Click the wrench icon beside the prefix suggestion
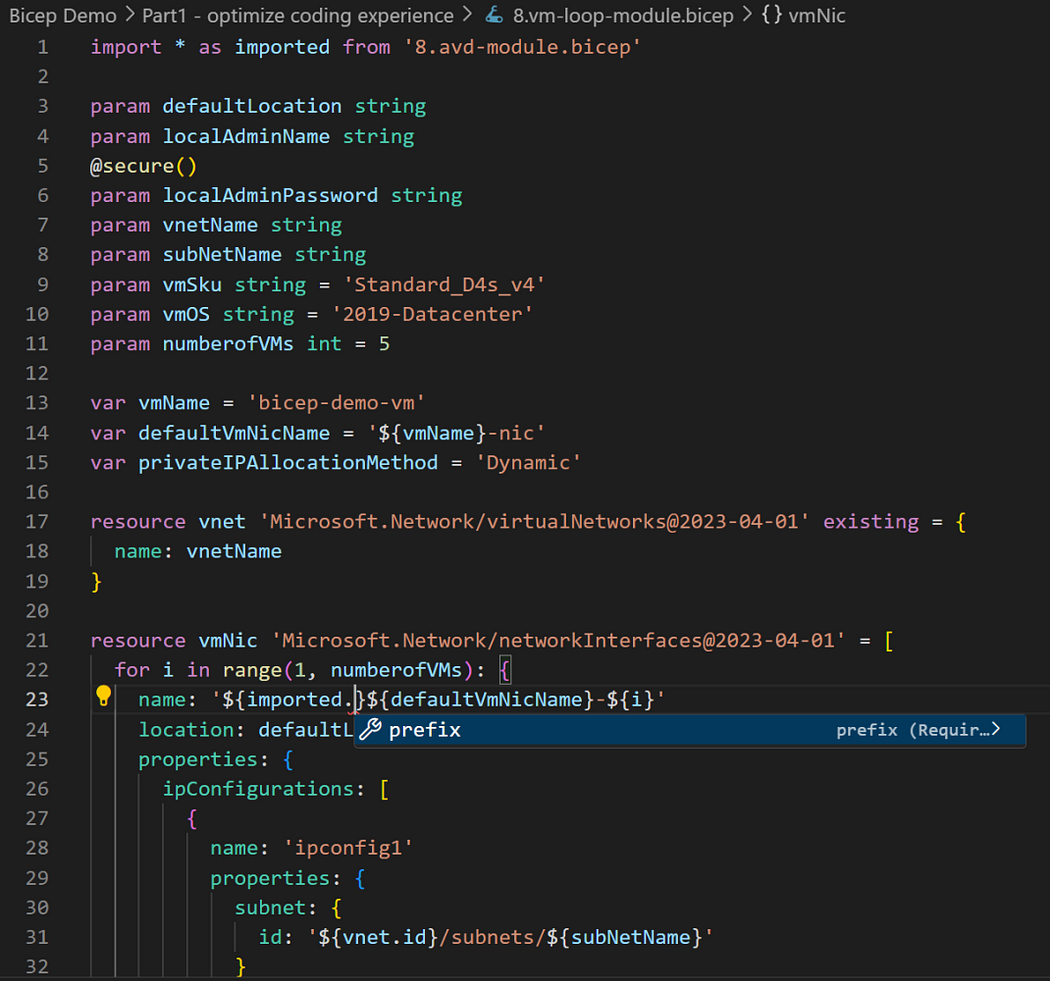 coord(370,730)
